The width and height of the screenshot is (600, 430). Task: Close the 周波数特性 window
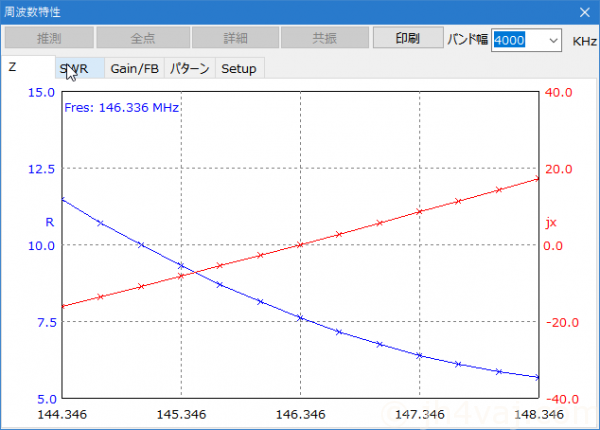tap(584, 12)
